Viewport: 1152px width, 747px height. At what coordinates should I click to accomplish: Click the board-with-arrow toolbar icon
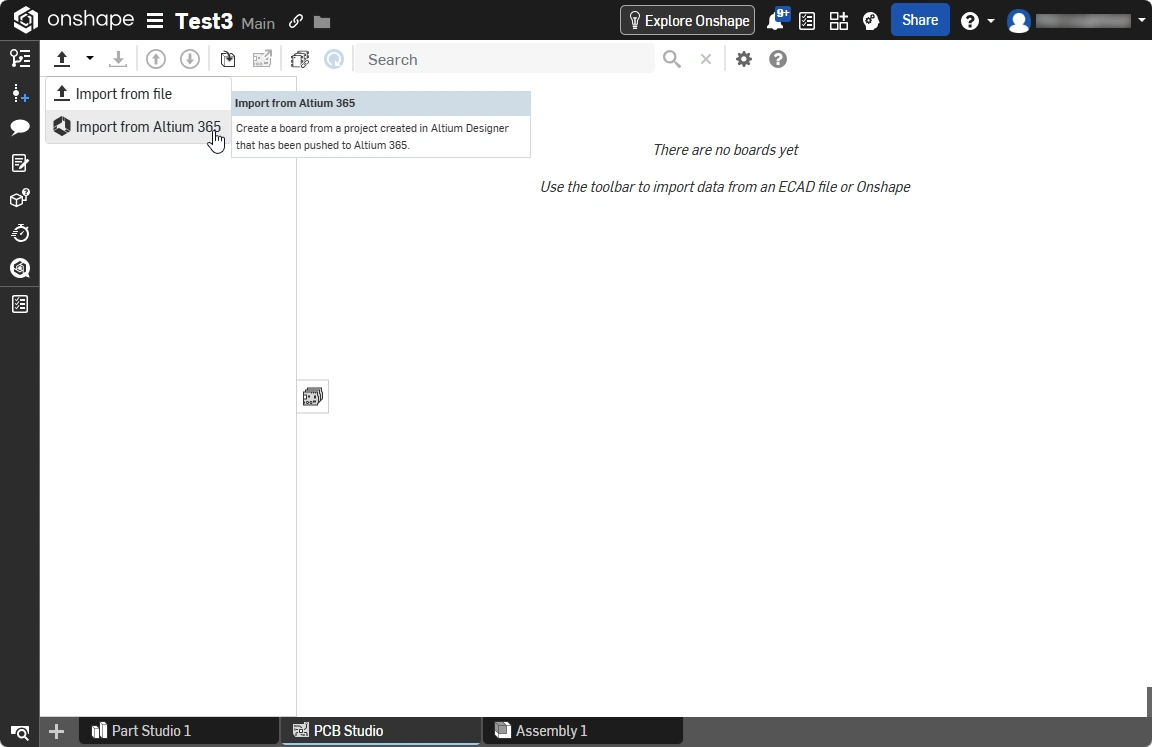coord(262,59)
